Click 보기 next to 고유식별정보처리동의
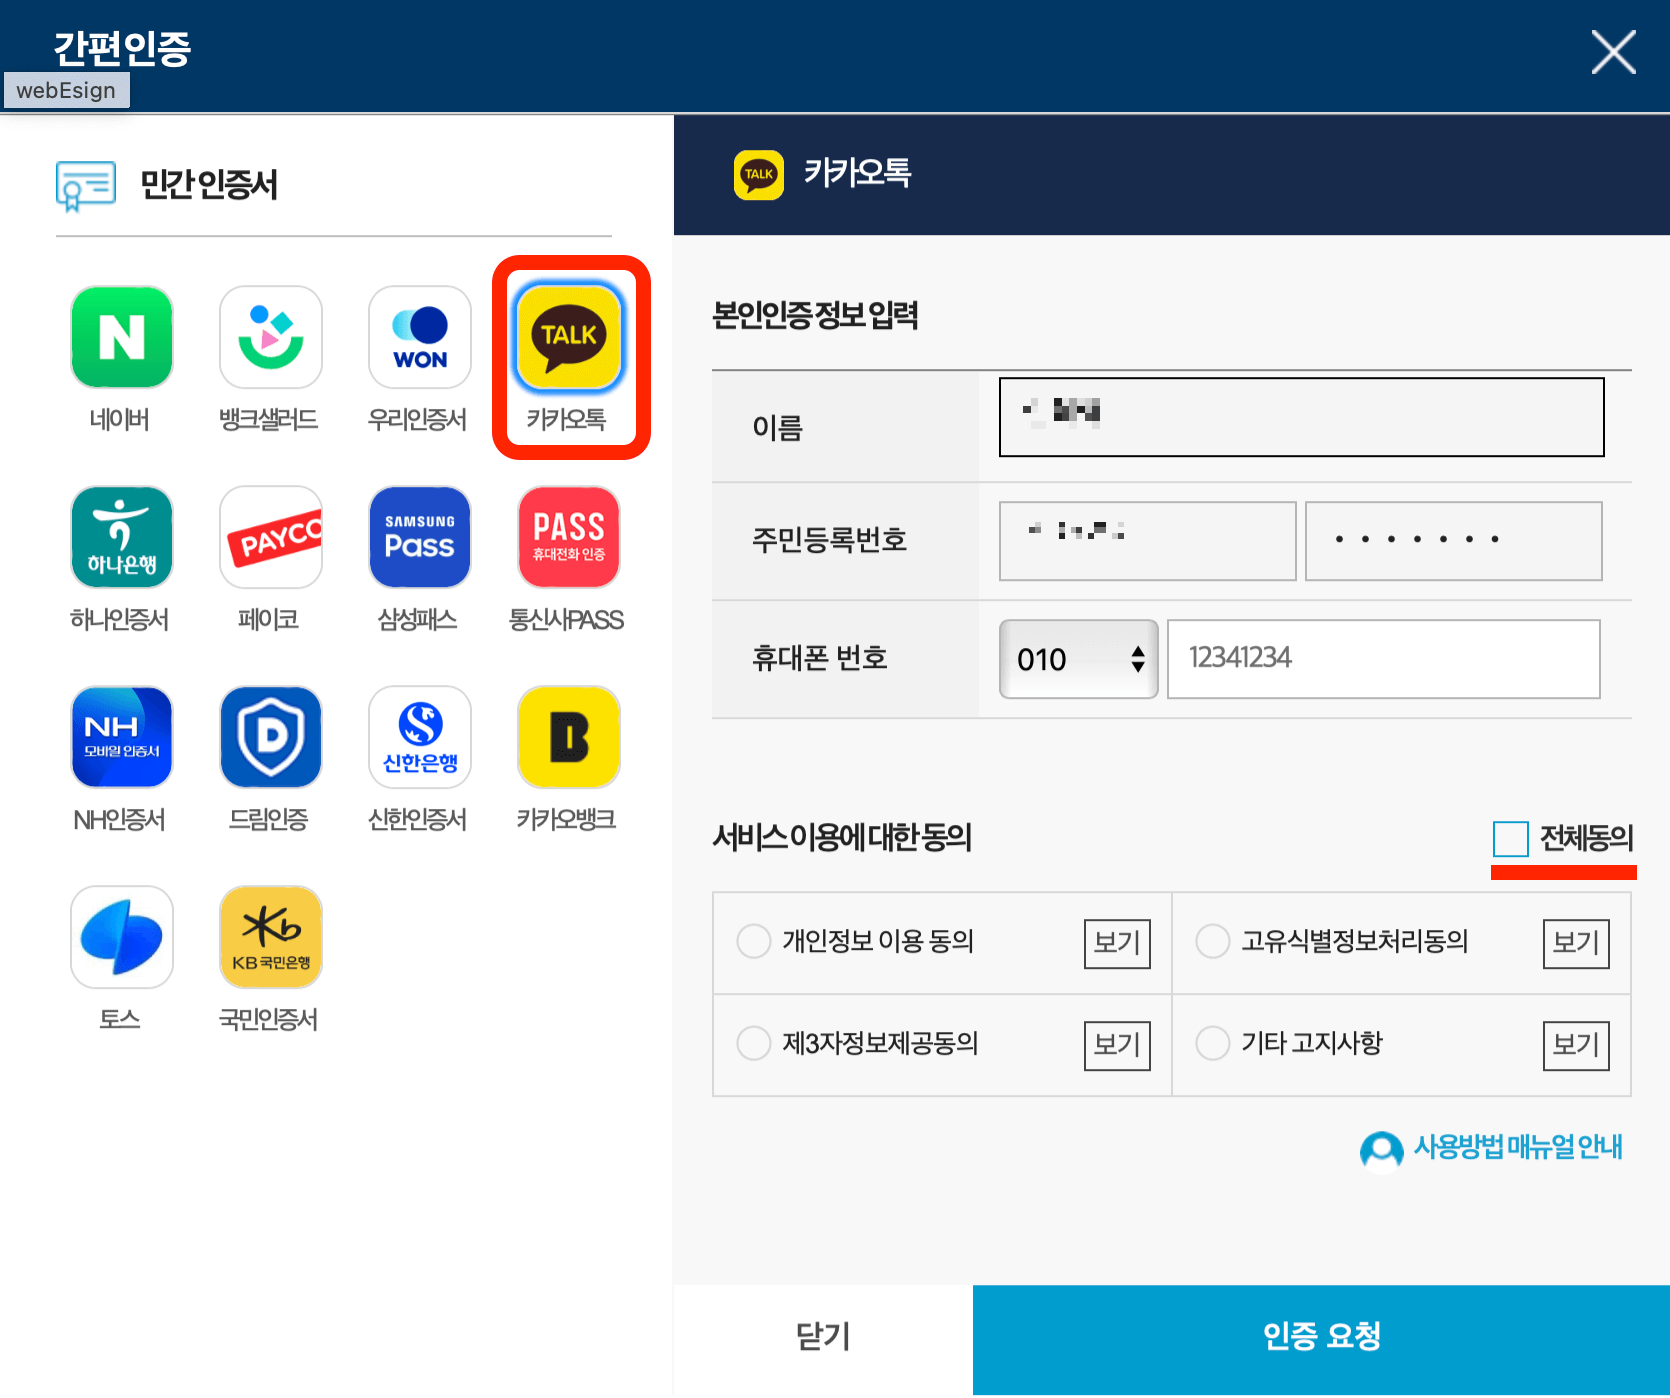The width and height of the screenshot is (1670, 1398). pyautogui.click(x=1575, y=943)
